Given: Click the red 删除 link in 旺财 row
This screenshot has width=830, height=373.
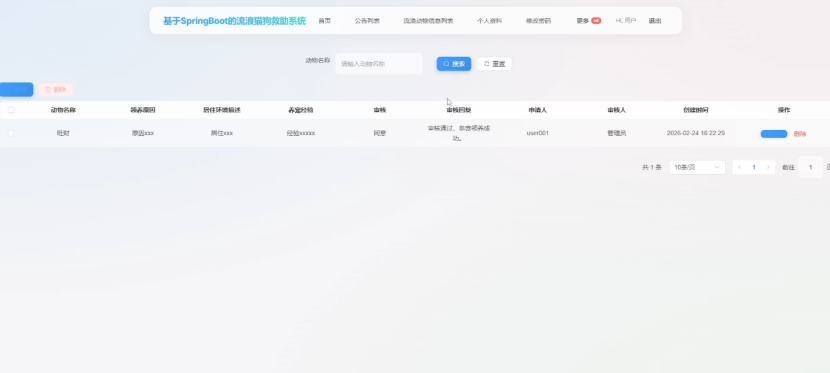Looking at the screenshot, I should coord(800,134).
